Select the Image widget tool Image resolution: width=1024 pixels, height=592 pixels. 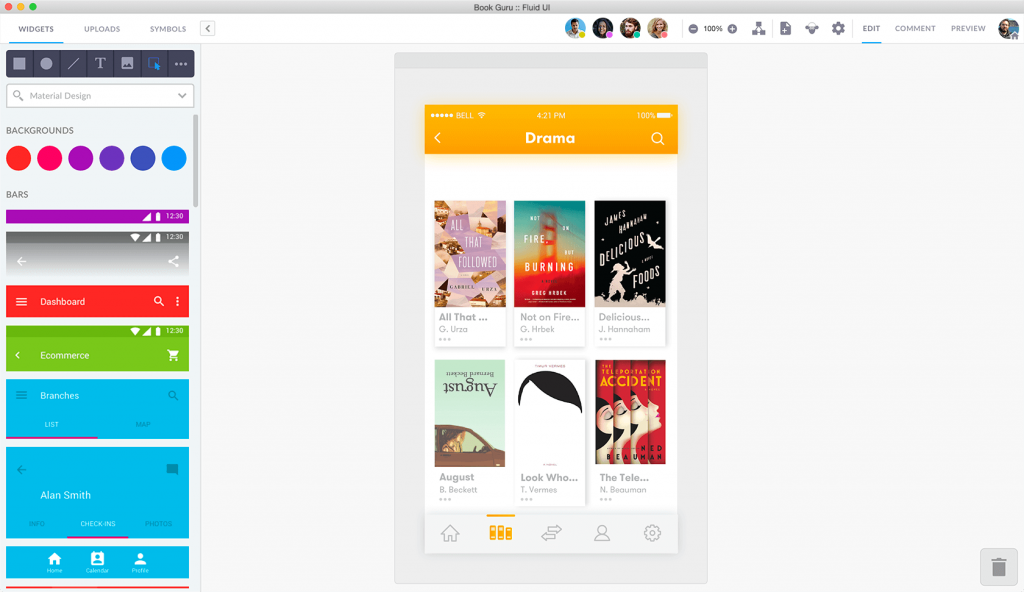(128, 63)
